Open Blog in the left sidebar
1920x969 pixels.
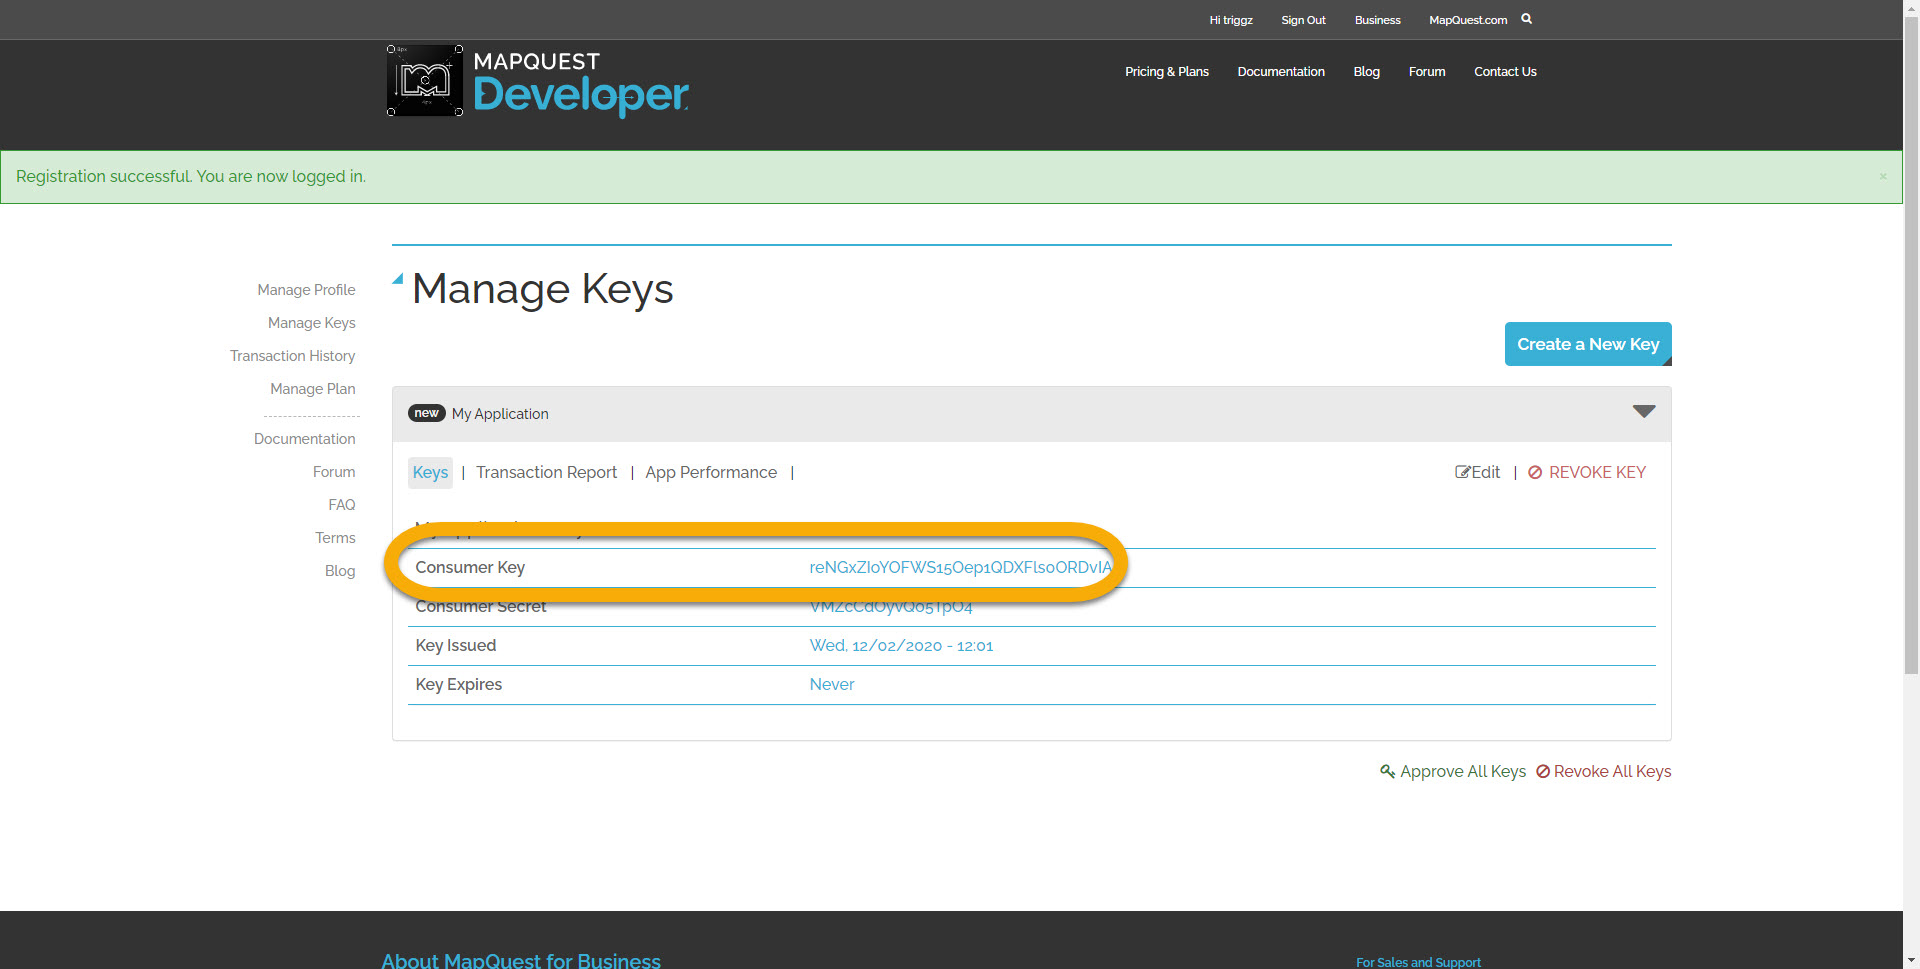340,571
